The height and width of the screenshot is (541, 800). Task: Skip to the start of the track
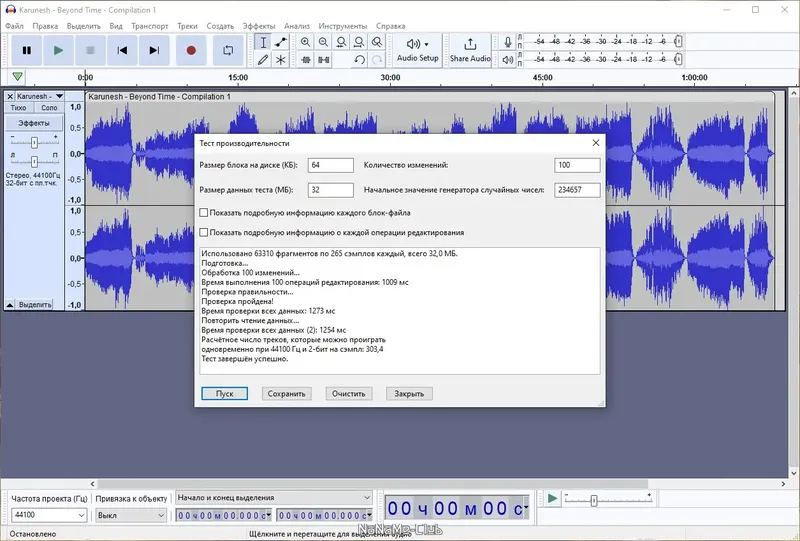coord(122,50)
